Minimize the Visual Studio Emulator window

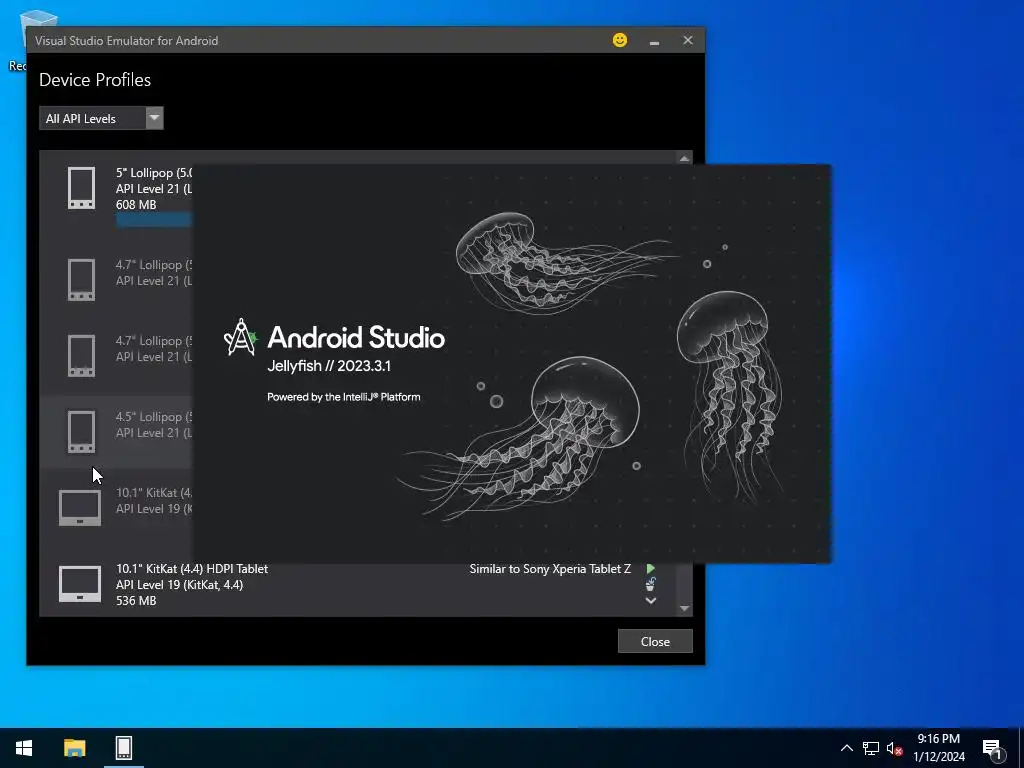[x=654, y=40]
